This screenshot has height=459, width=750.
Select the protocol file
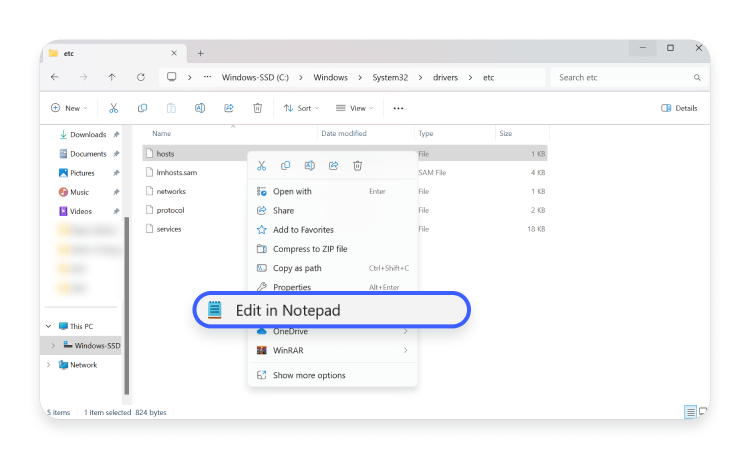pyautogui.click(x=170, y=210)
